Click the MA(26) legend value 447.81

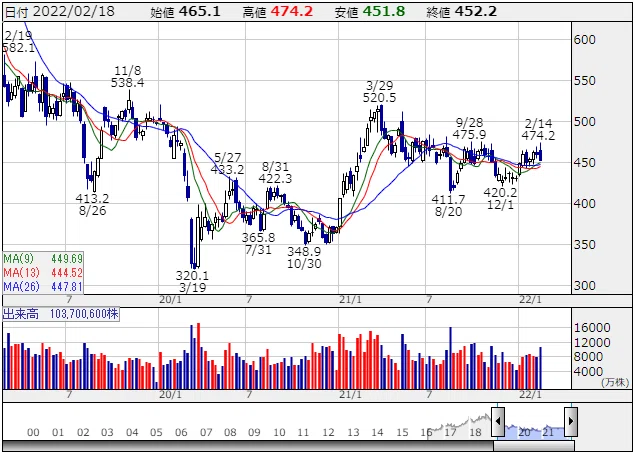pos(67,287)
